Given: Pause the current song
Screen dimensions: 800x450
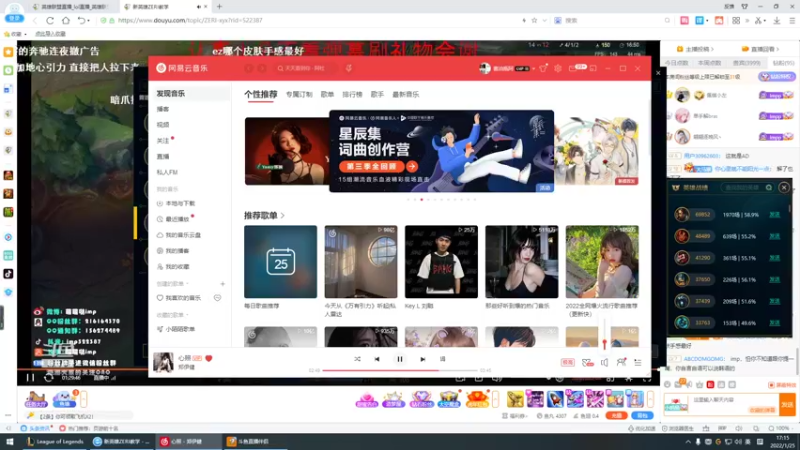Looking at the screenshot, I should pyautogui.click(x=400, y=359).
